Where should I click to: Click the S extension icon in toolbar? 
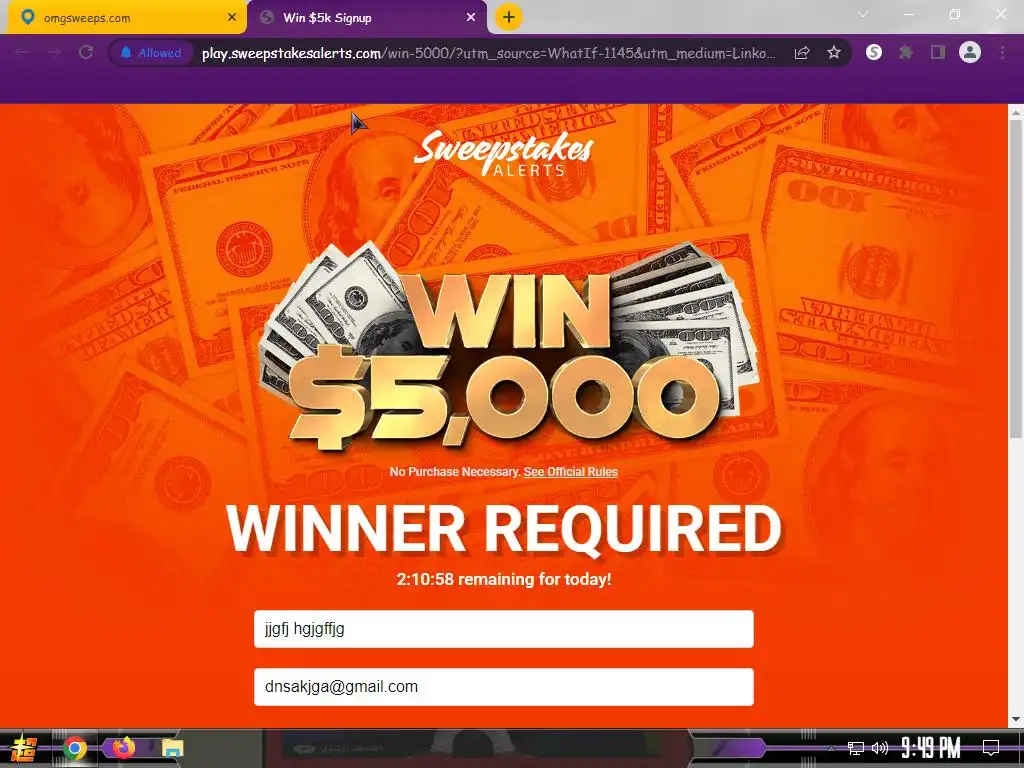[x=874, y=53]
